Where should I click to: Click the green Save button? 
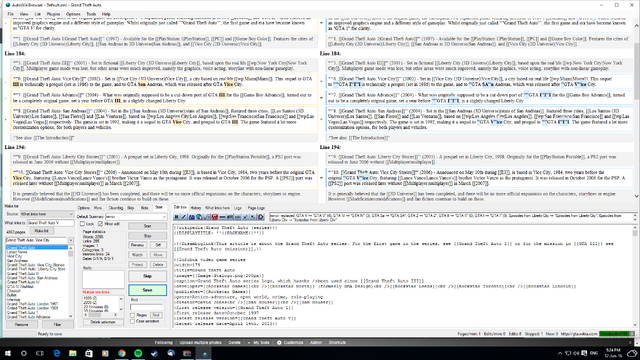tap(147, 290)
